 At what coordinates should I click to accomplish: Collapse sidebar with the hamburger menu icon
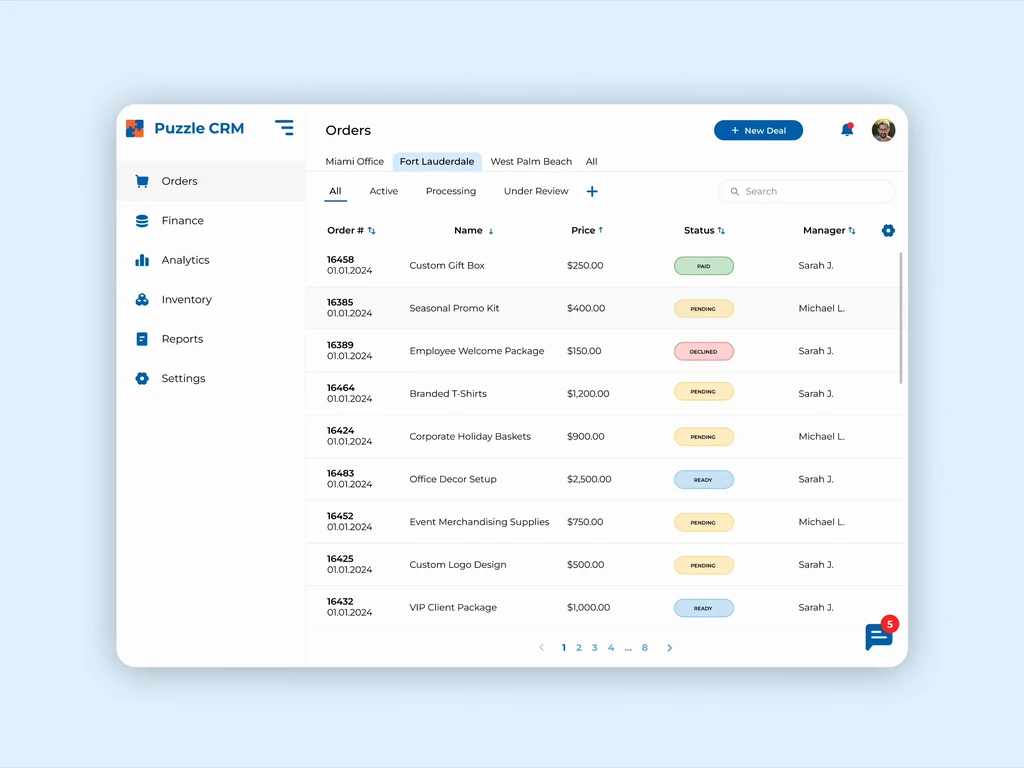pos(284,128)
